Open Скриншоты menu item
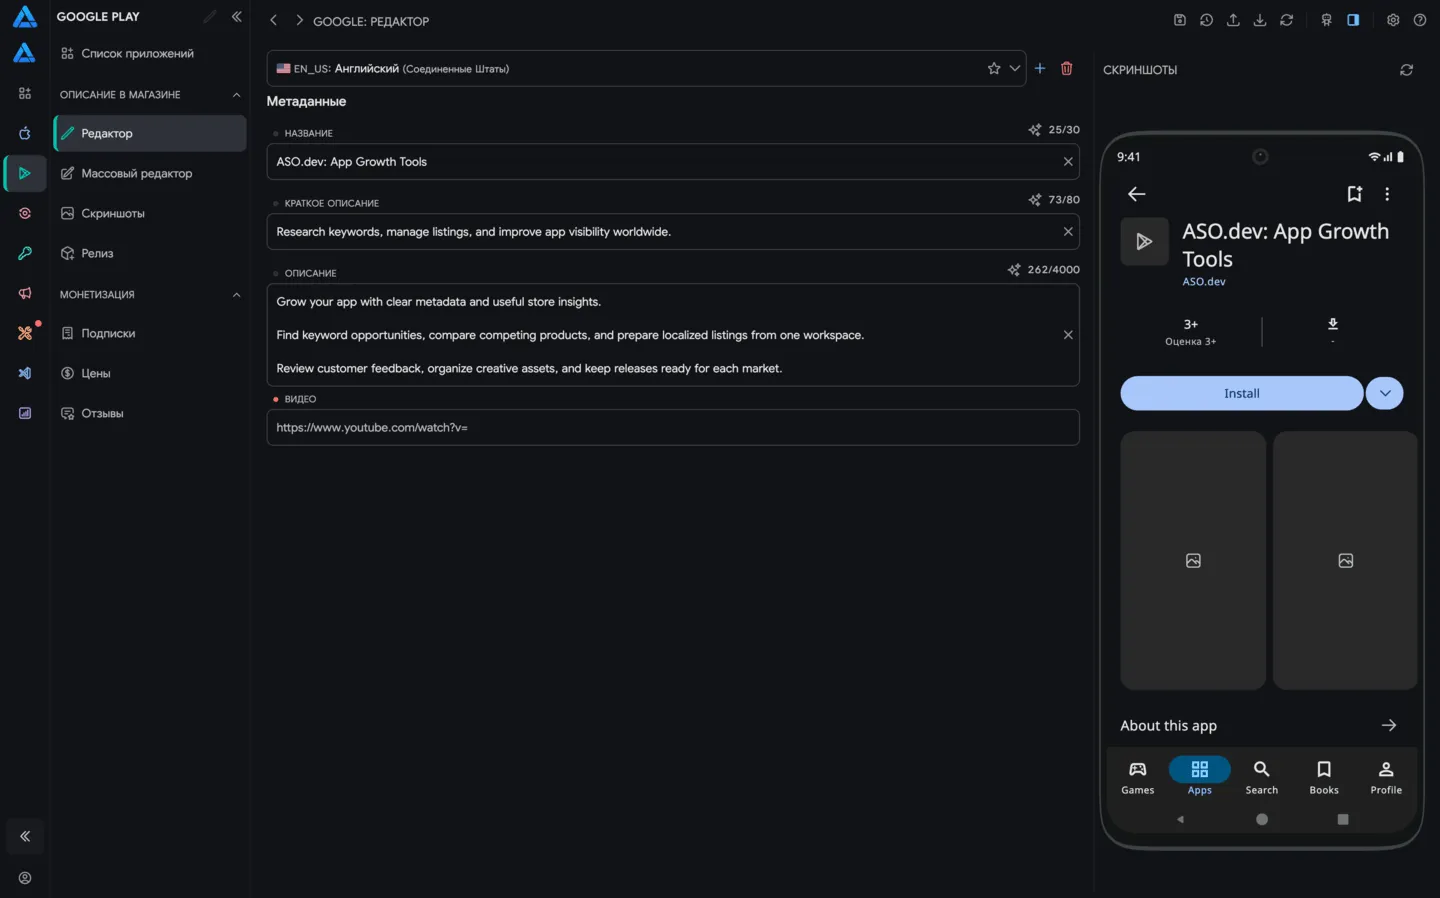The height and width of the screenshot is (898, 1440). click(149, 213)
